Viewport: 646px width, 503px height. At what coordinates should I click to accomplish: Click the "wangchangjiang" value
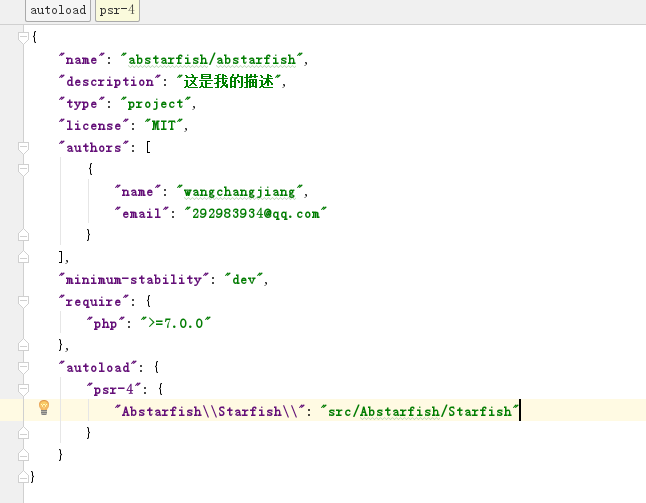pos(239,192)
